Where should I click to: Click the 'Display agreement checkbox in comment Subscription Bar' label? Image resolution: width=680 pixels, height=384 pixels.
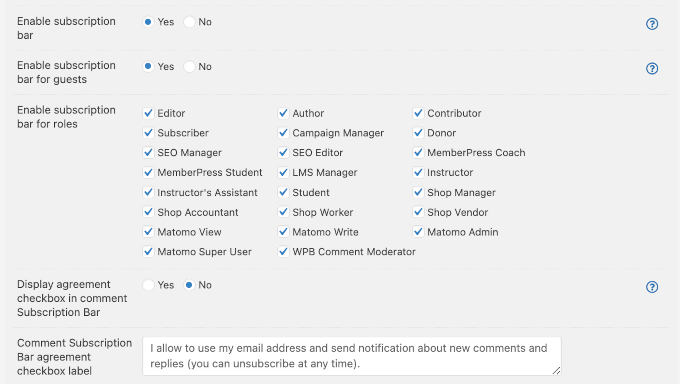(x=72, y=299)
